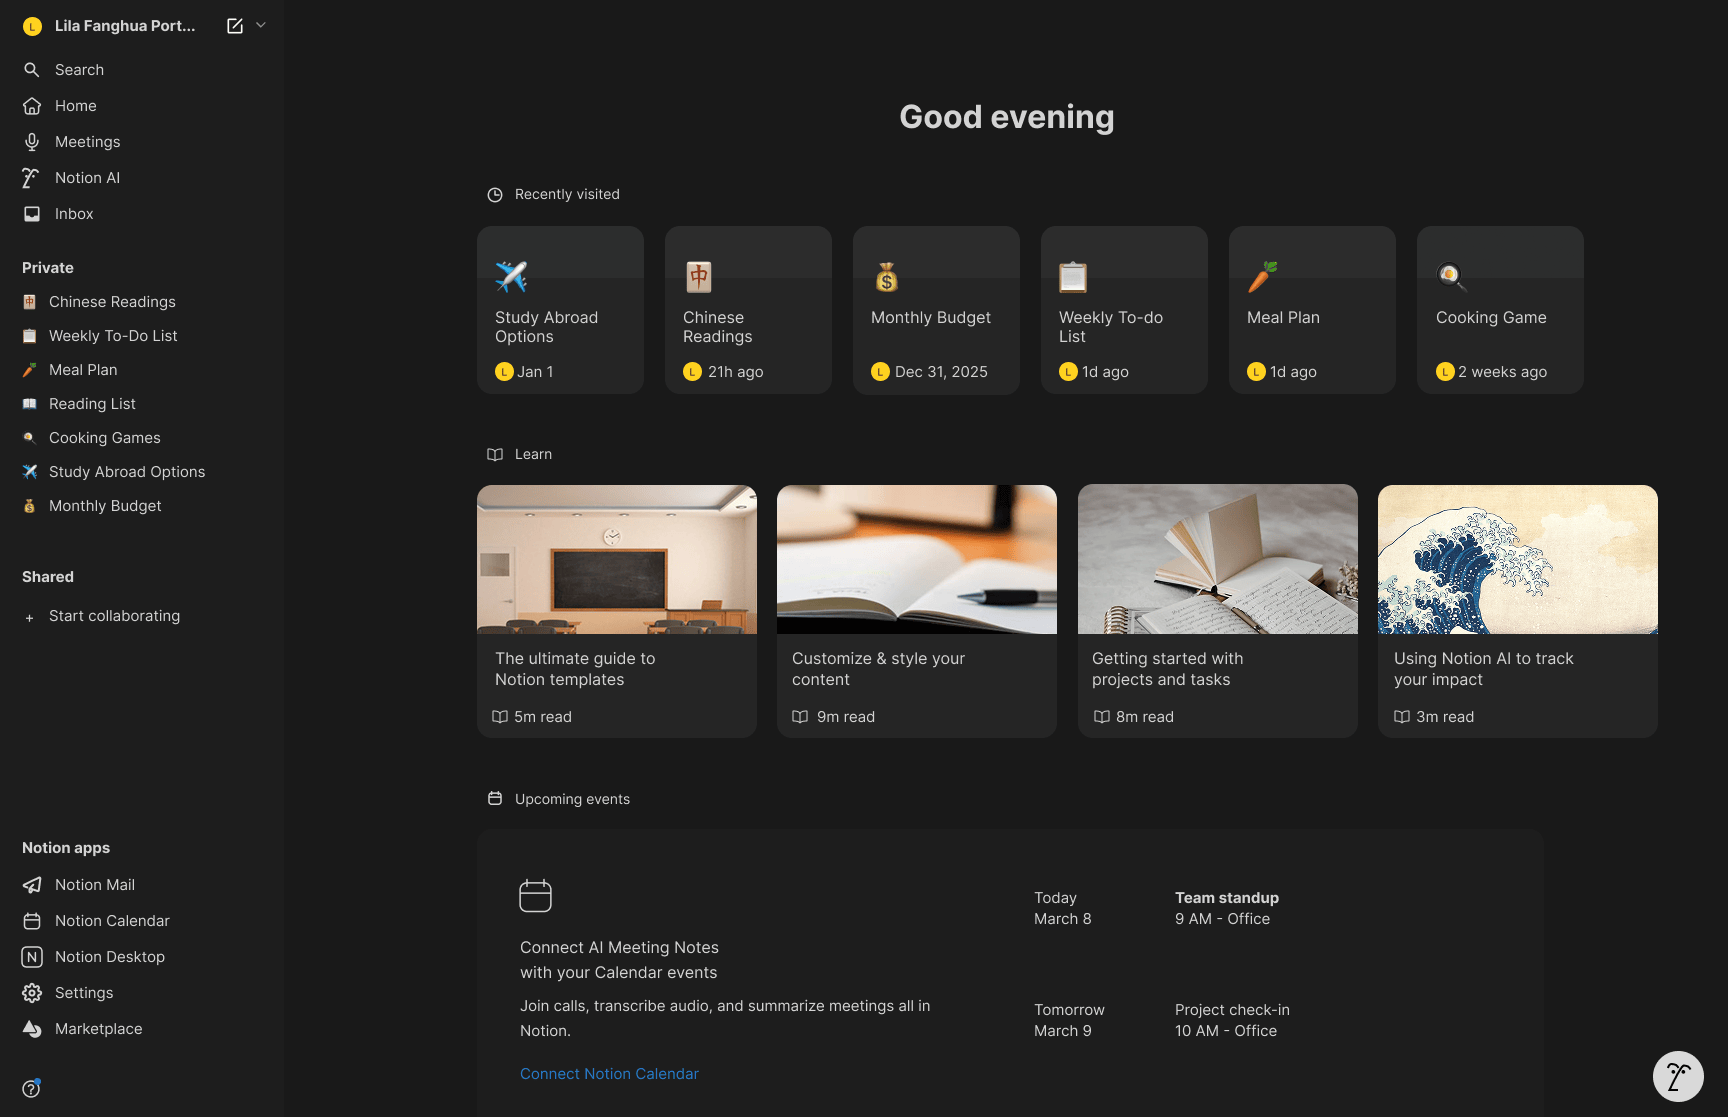The image size is (1728, 1117).
Task: Click the Recently visited clock icon
Action: point(495,195)
